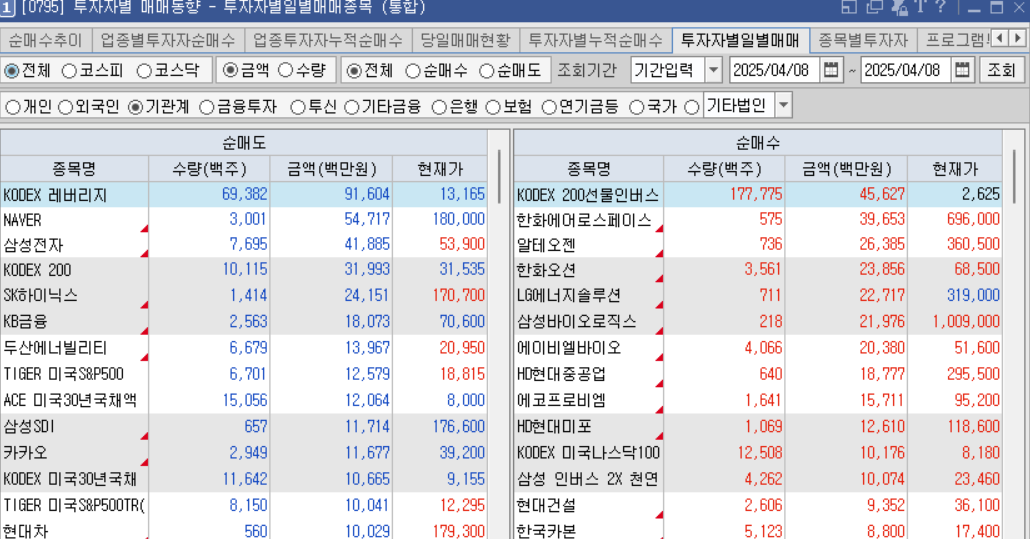The width and height of the screenshot is (1030, 539).
Task: Select the 은행 radio button
Action: point(439,108)
